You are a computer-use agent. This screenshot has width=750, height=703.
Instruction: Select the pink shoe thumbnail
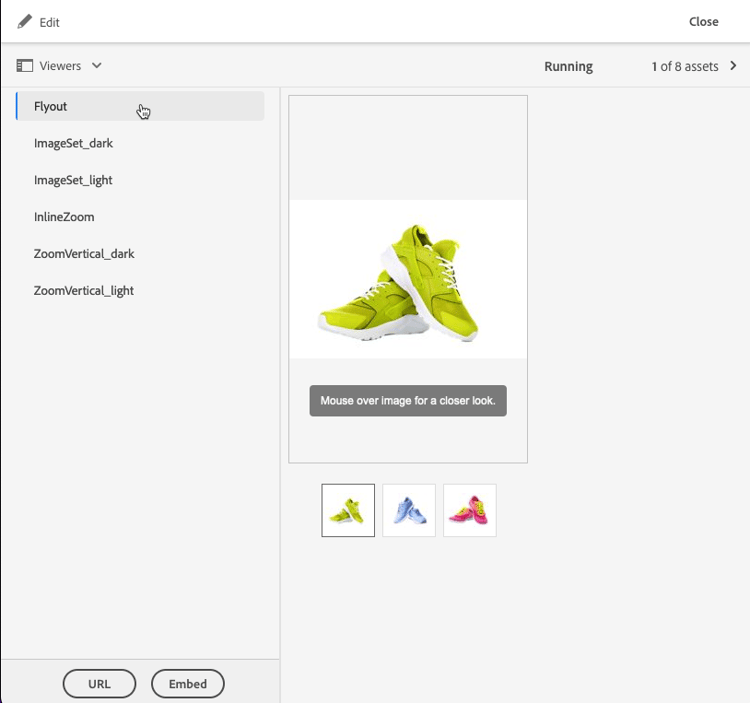pos(470,510)
